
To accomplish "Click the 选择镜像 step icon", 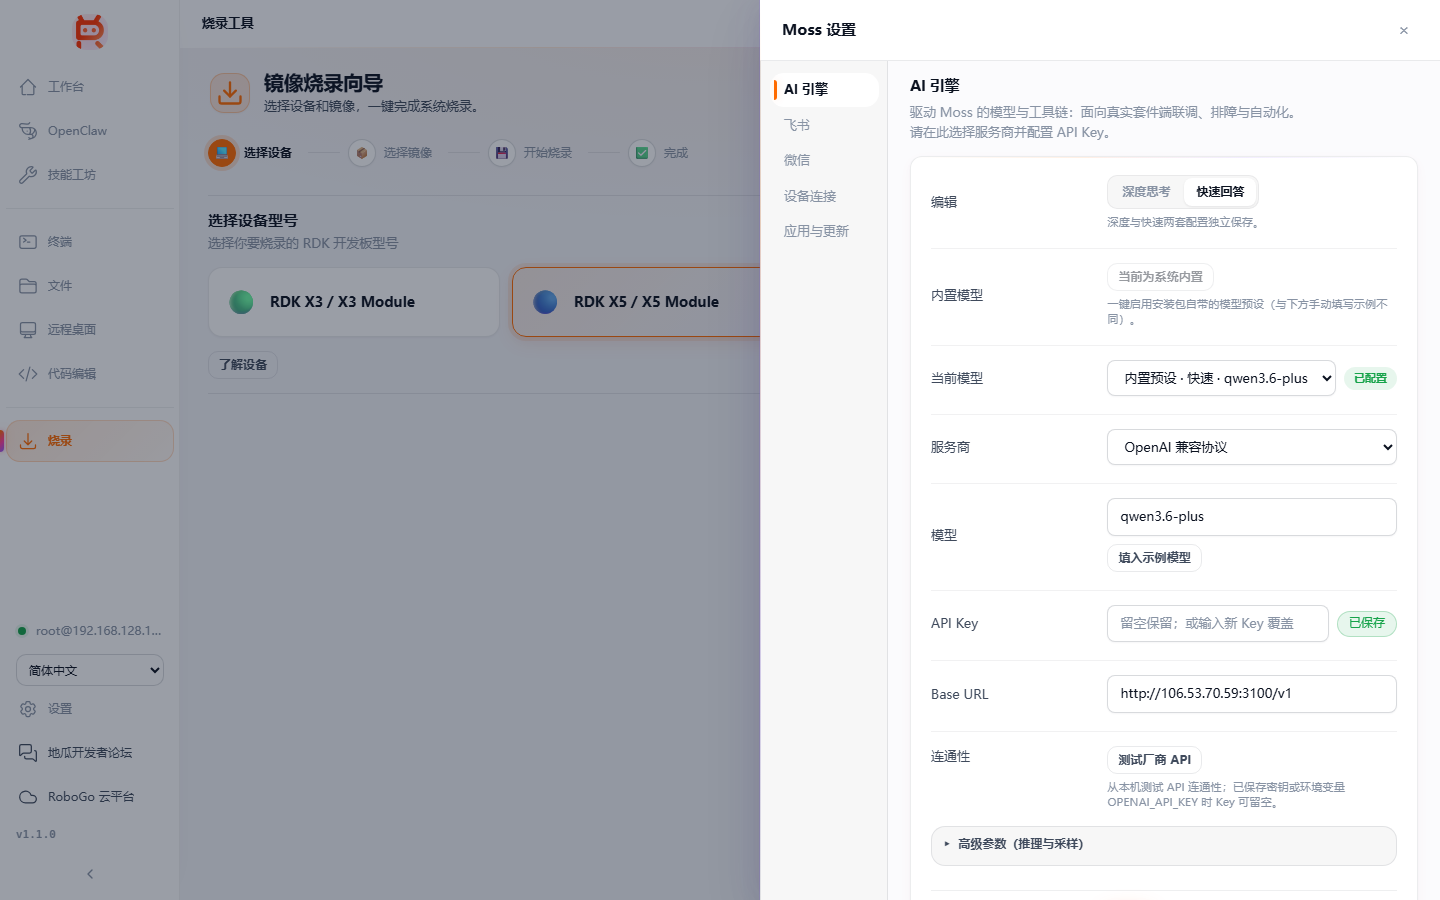I will coord(362,153).
